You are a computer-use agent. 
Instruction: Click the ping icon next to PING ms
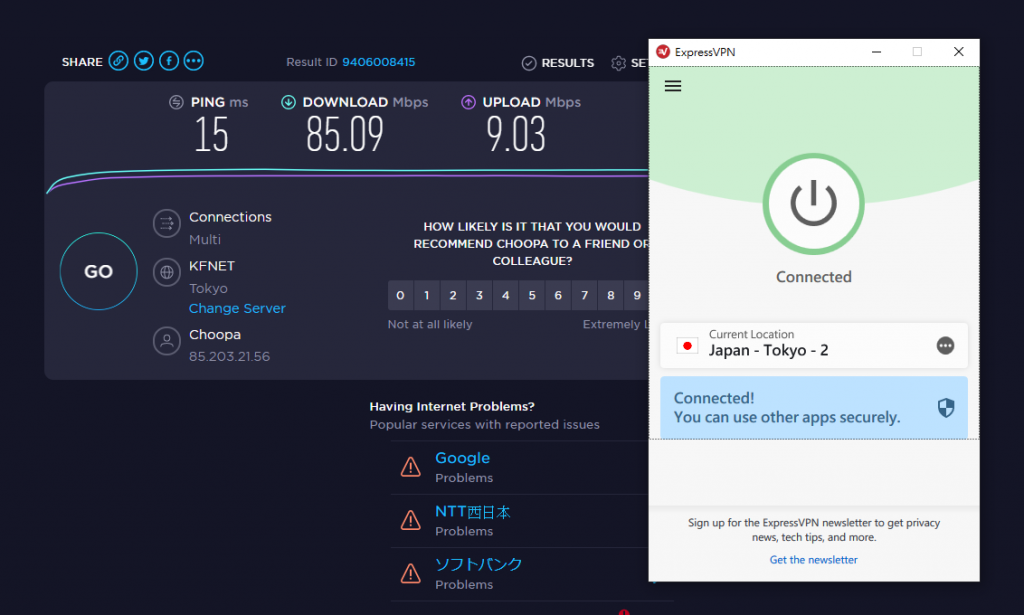[x=176, y=102]
